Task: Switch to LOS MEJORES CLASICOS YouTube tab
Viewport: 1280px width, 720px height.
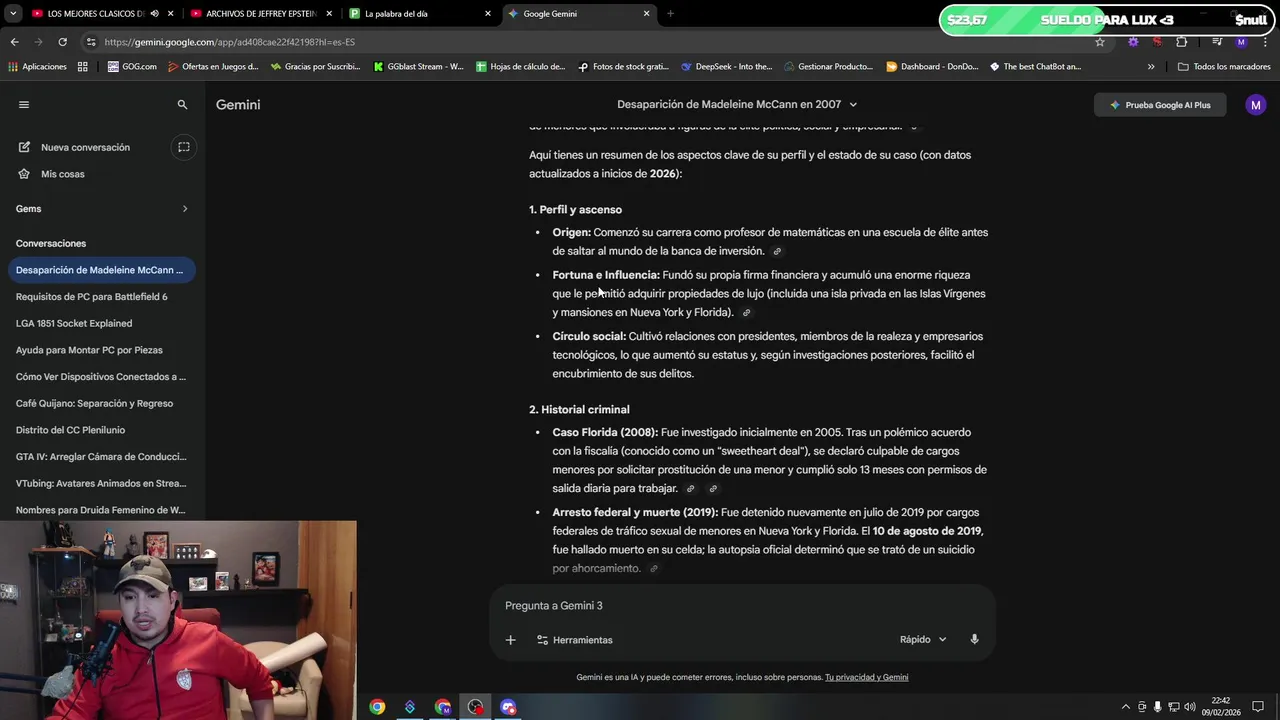Action: pyautogui.click(x=97, y=14)
